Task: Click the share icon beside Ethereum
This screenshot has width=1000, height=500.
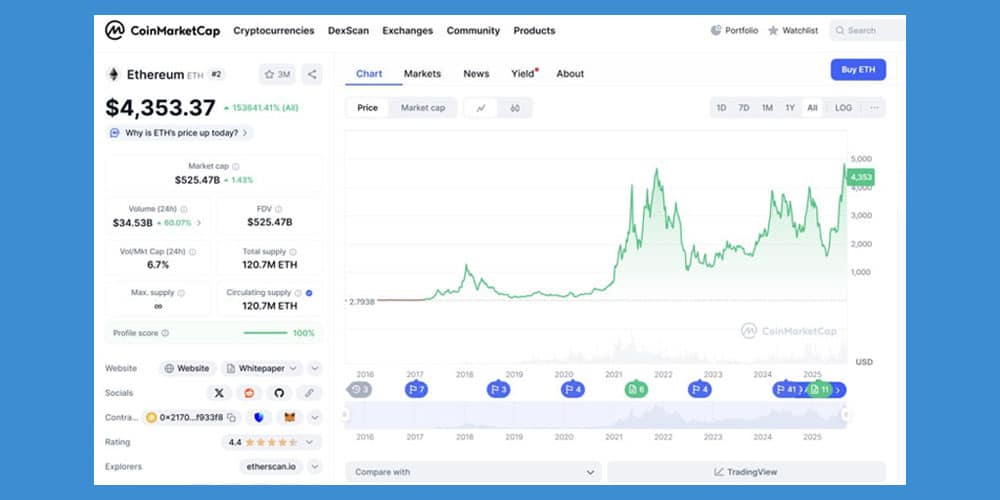Action: pos(312,74)
